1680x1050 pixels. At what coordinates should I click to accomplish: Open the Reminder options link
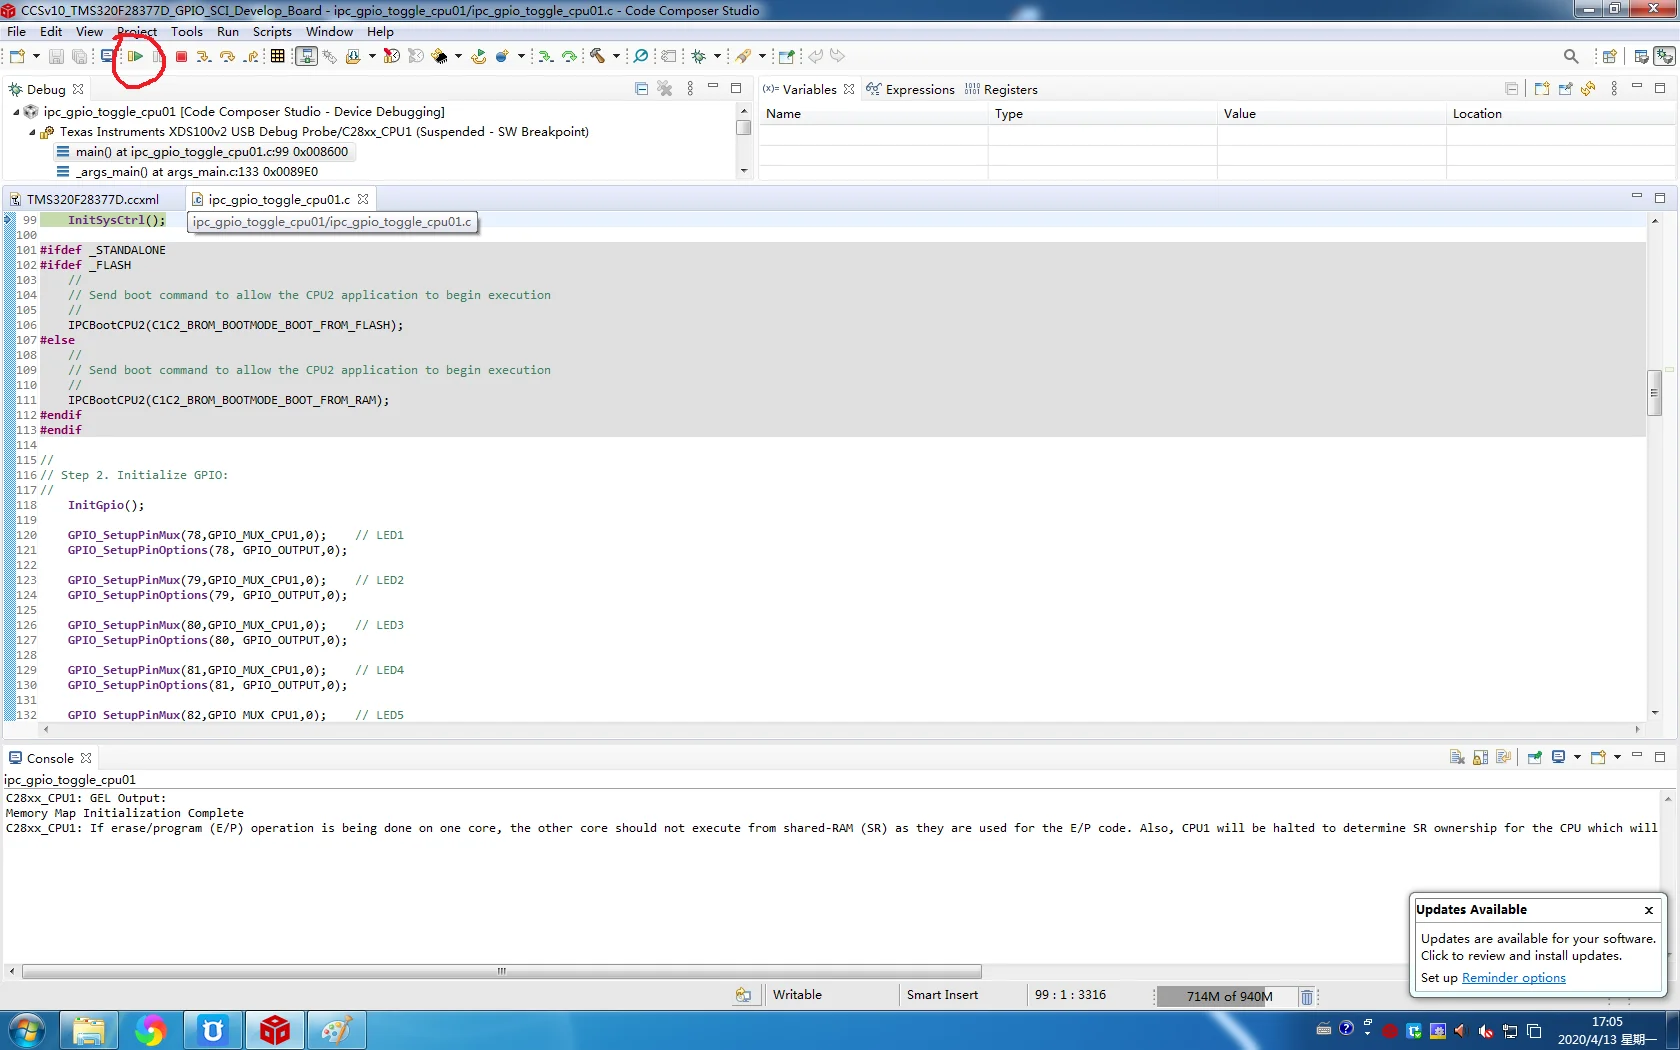[x=1514, y=978]
